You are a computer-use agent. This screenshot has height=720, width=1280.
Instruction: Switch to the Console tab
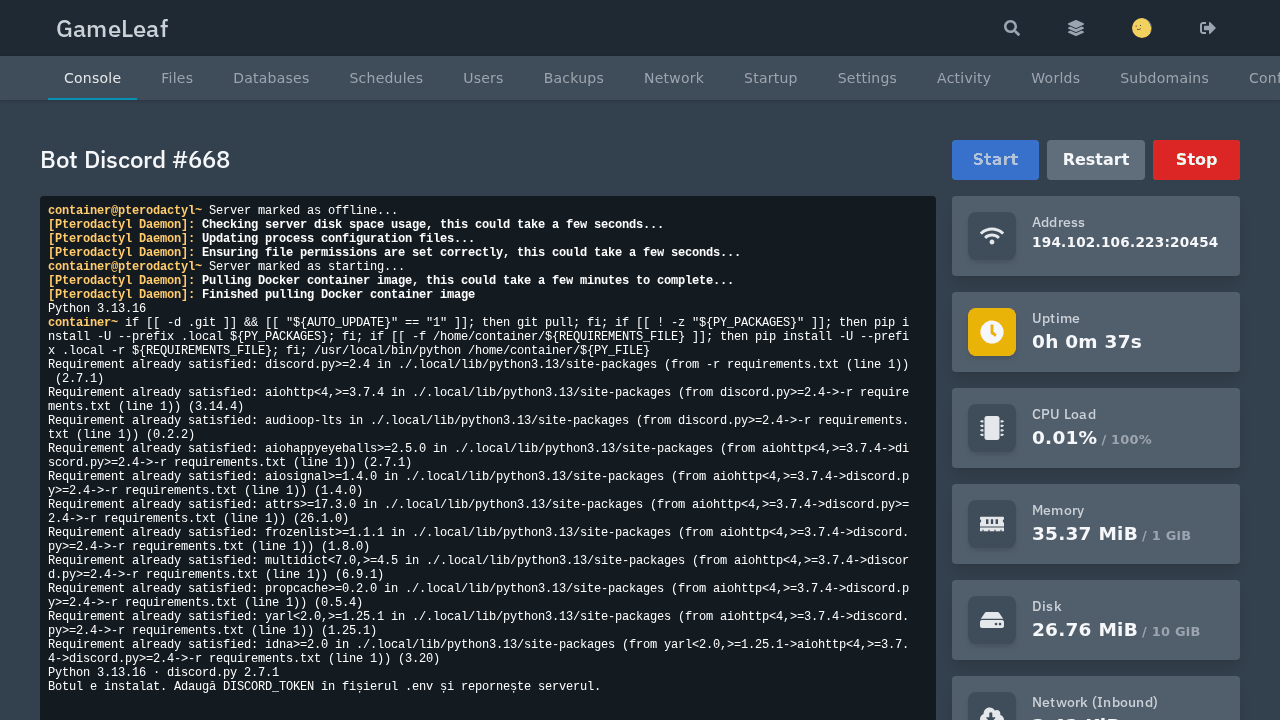(92, 78)
